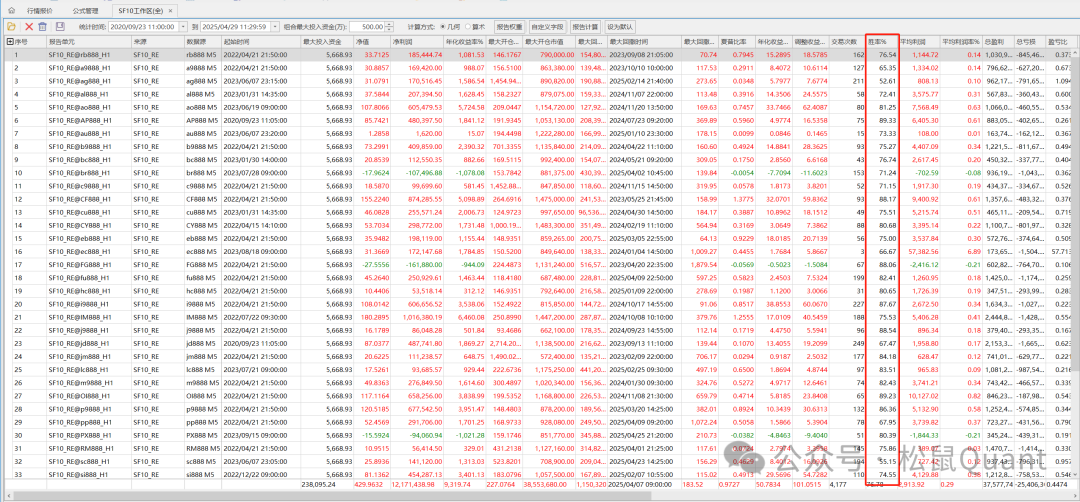The image size is (1080, 502).
Task: Select the 算术 calculation radio button
Action: pyautogui.click(x=468, y=25)
